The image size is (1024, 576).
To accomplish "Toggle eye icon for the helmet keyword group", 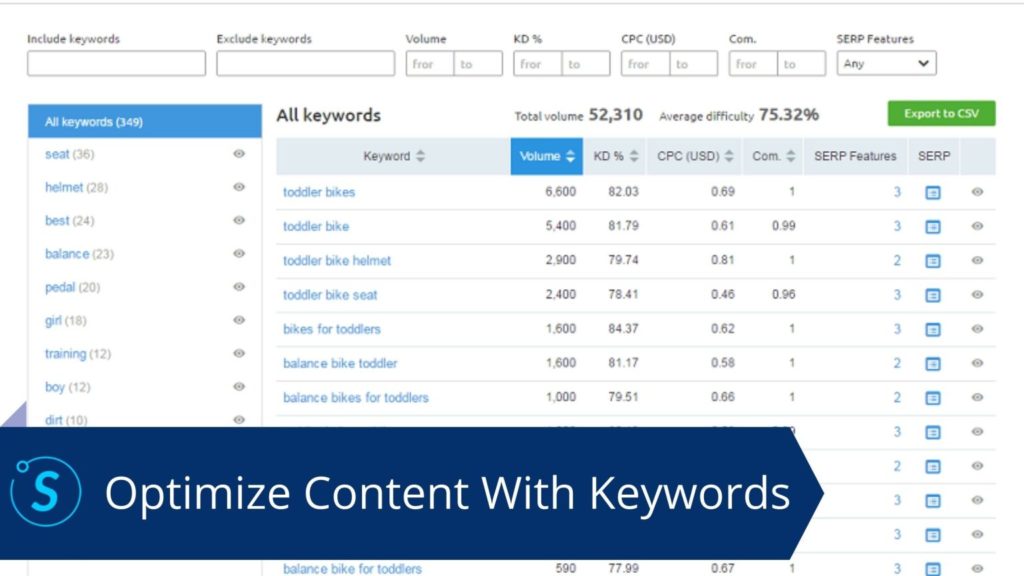I will click(239, 187).
